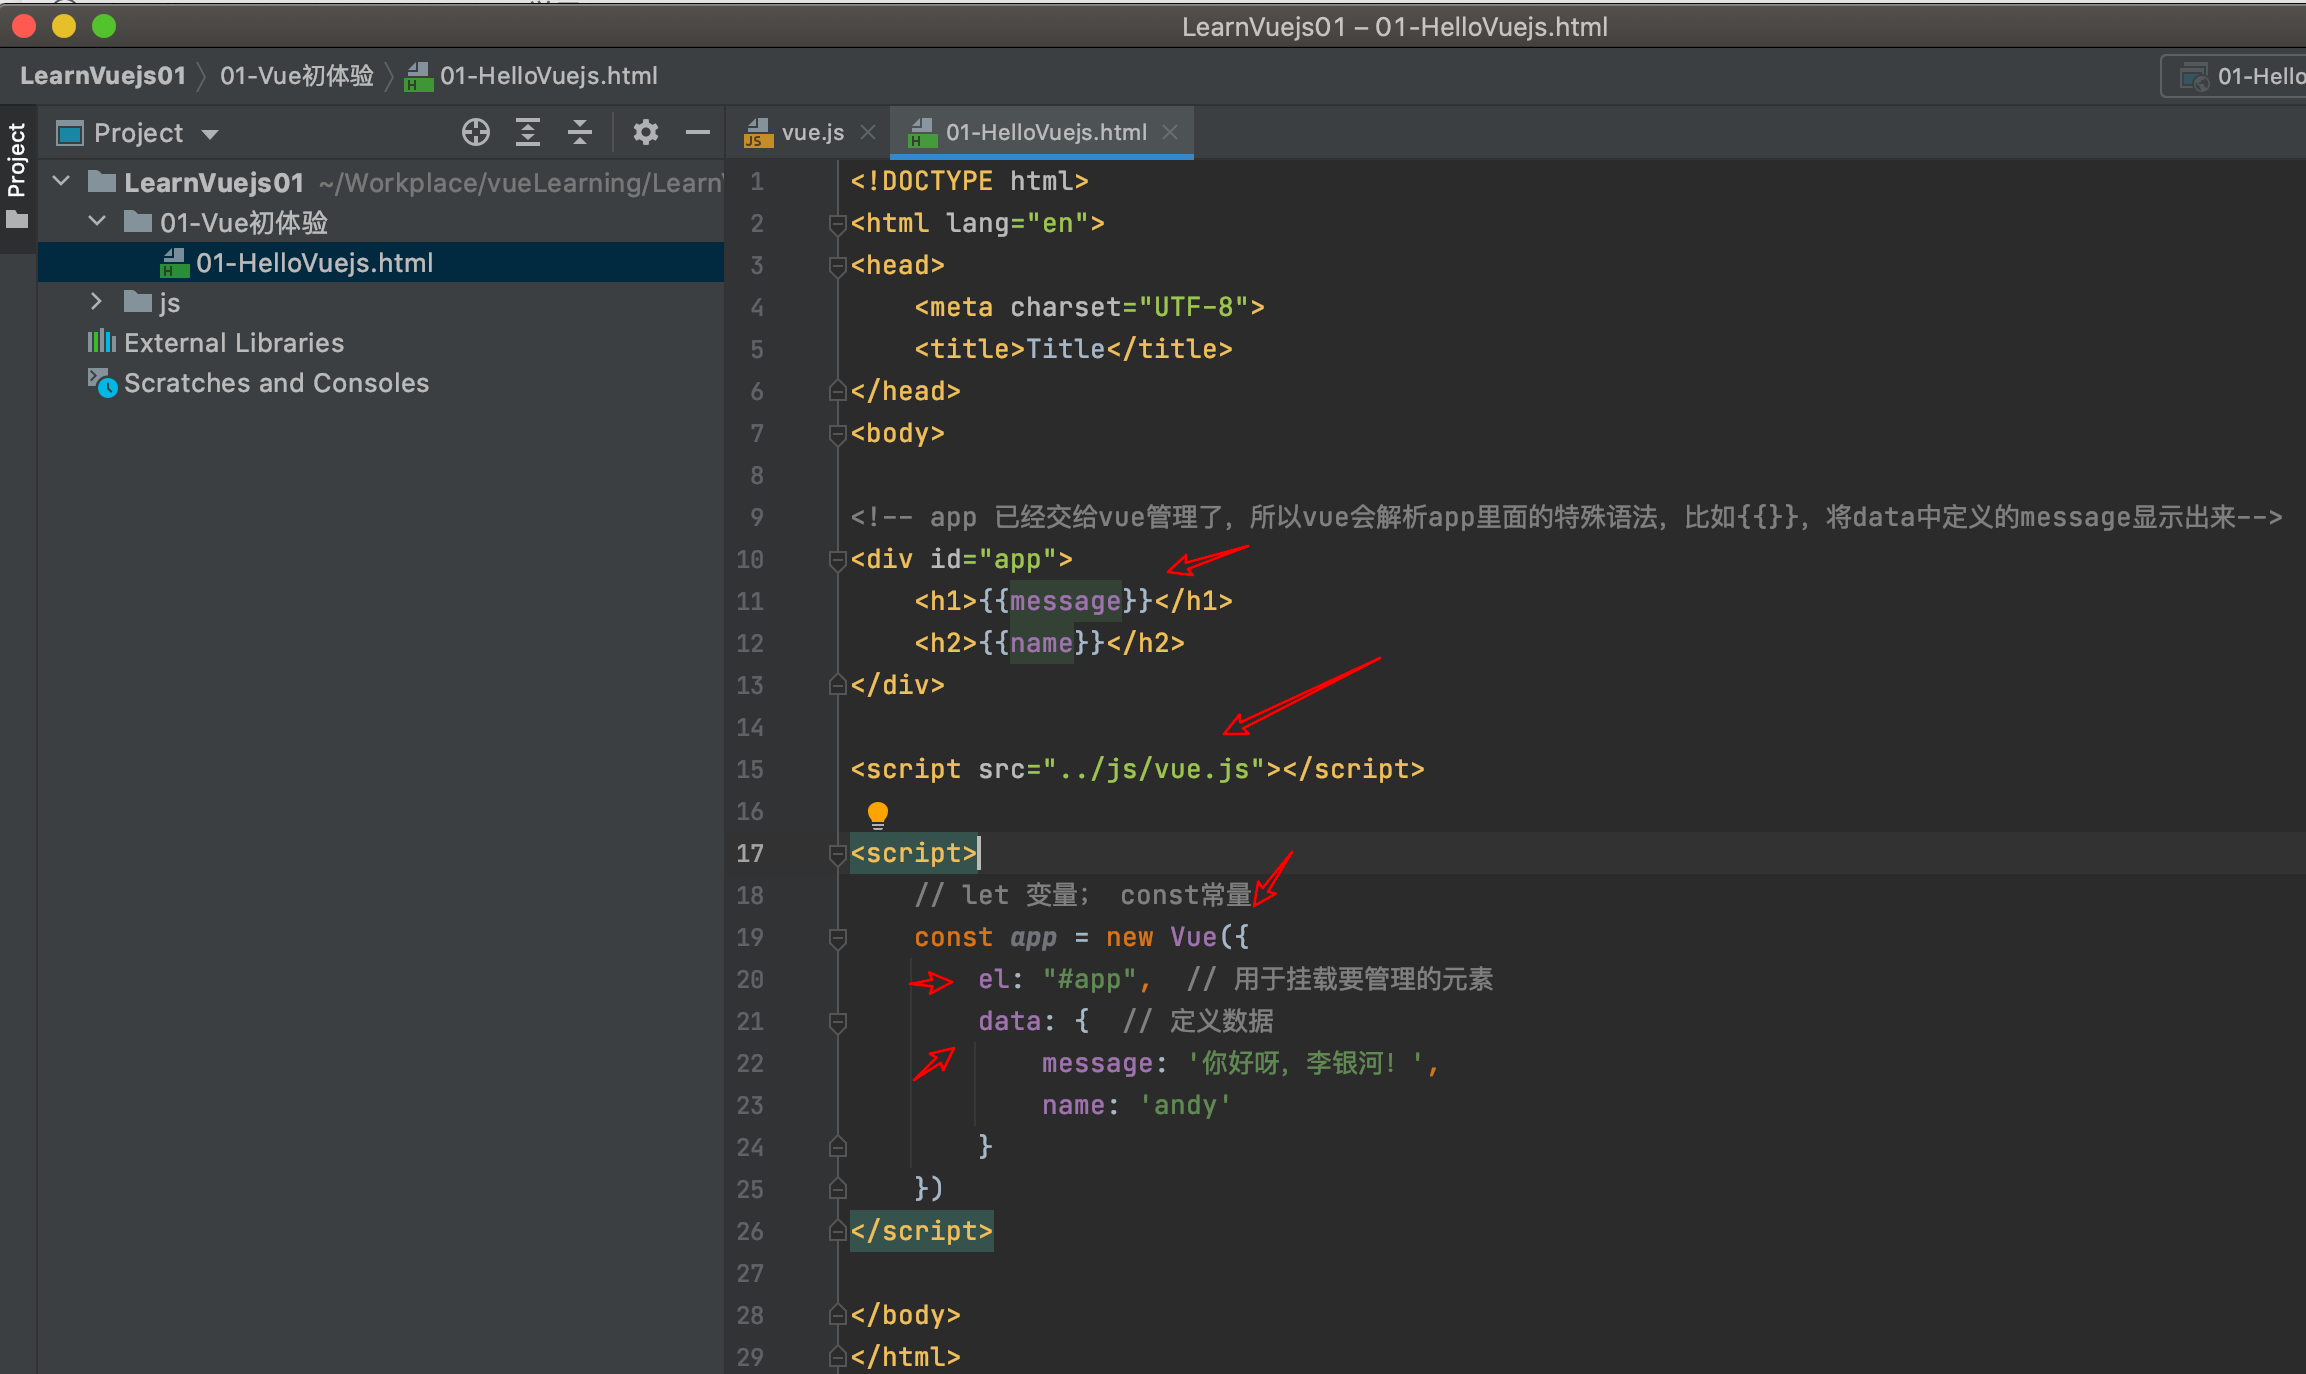Fold the body tag on line 7
Screen dimensions: 2306x1374
[837, 434]
